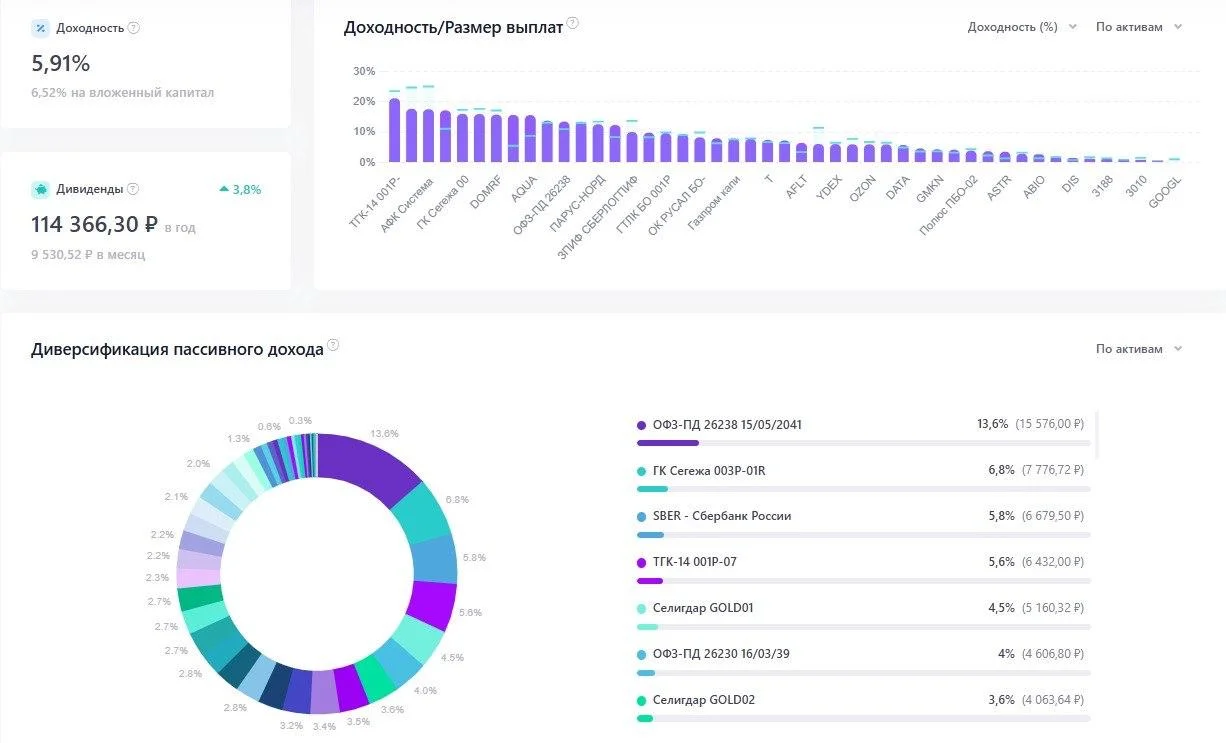Open the Селигдар GOLD02 row
The width and height of the screenshot is (1226, 743).
[863, 708]
